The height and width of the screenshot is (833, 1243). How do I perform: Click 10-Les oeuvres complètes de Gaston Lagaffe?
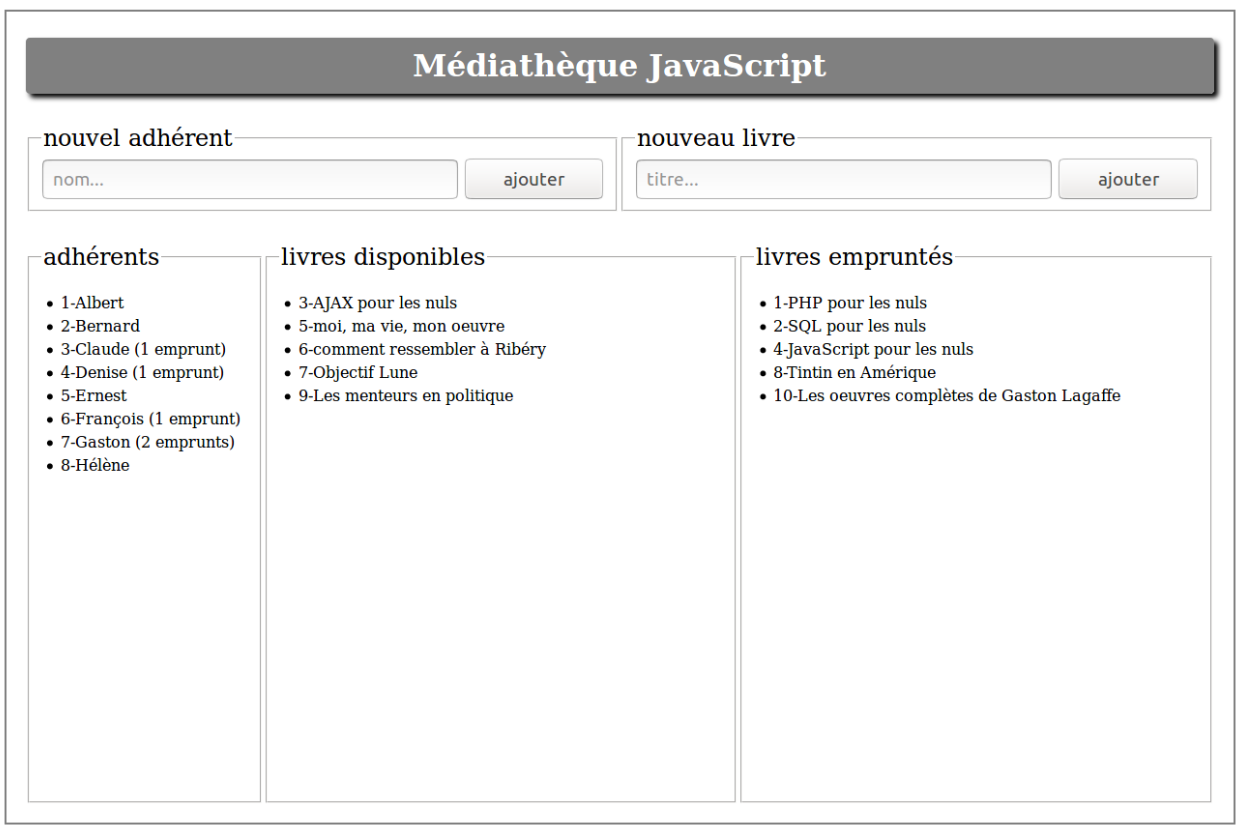click(x=946, y=396)
